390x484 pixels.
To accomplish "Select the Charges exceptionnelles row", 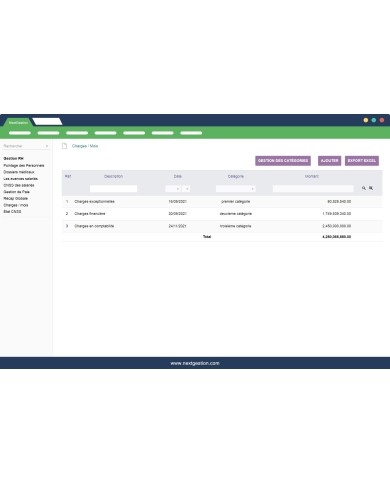I will [222, 202].
